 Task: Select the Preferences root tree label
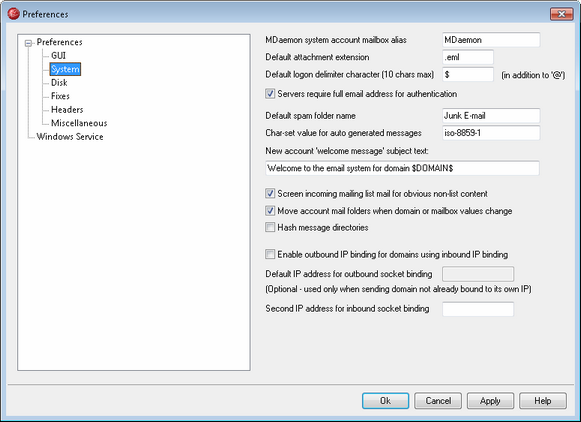(59, 42)
